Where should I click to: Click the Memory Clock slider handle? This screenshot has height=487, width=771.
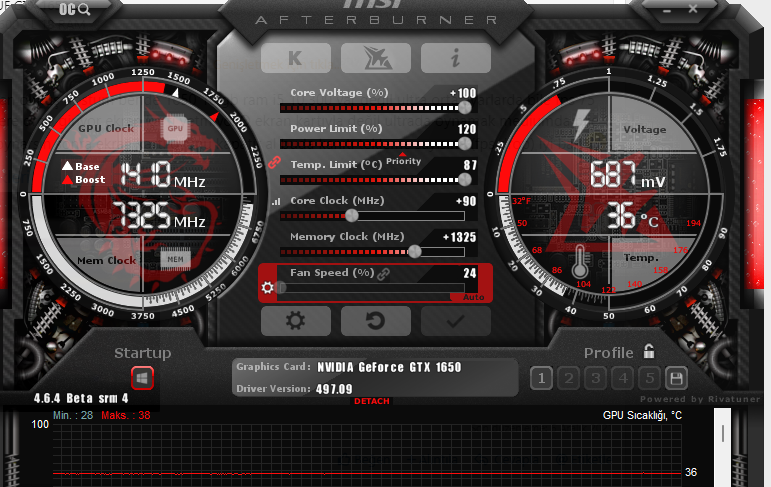tap(415, 251)
